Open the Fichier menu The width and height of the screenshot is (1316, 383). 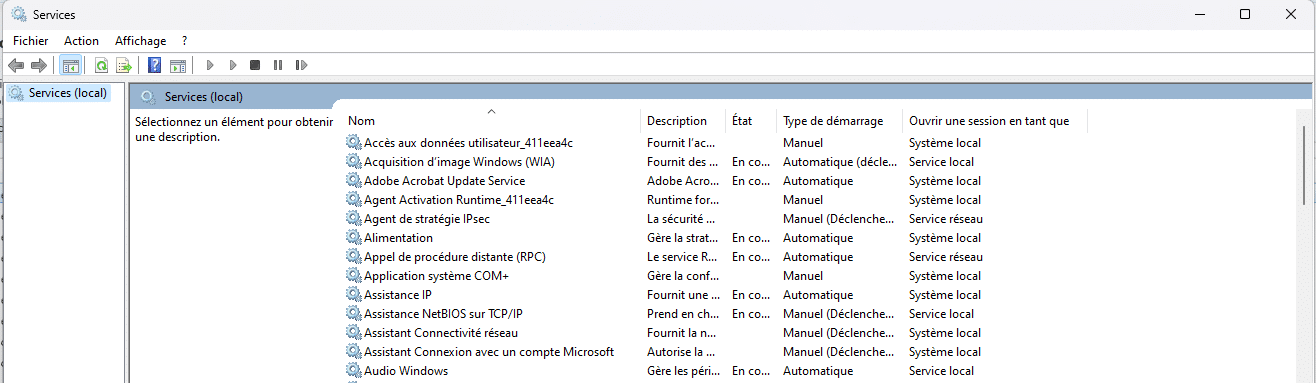31,41
